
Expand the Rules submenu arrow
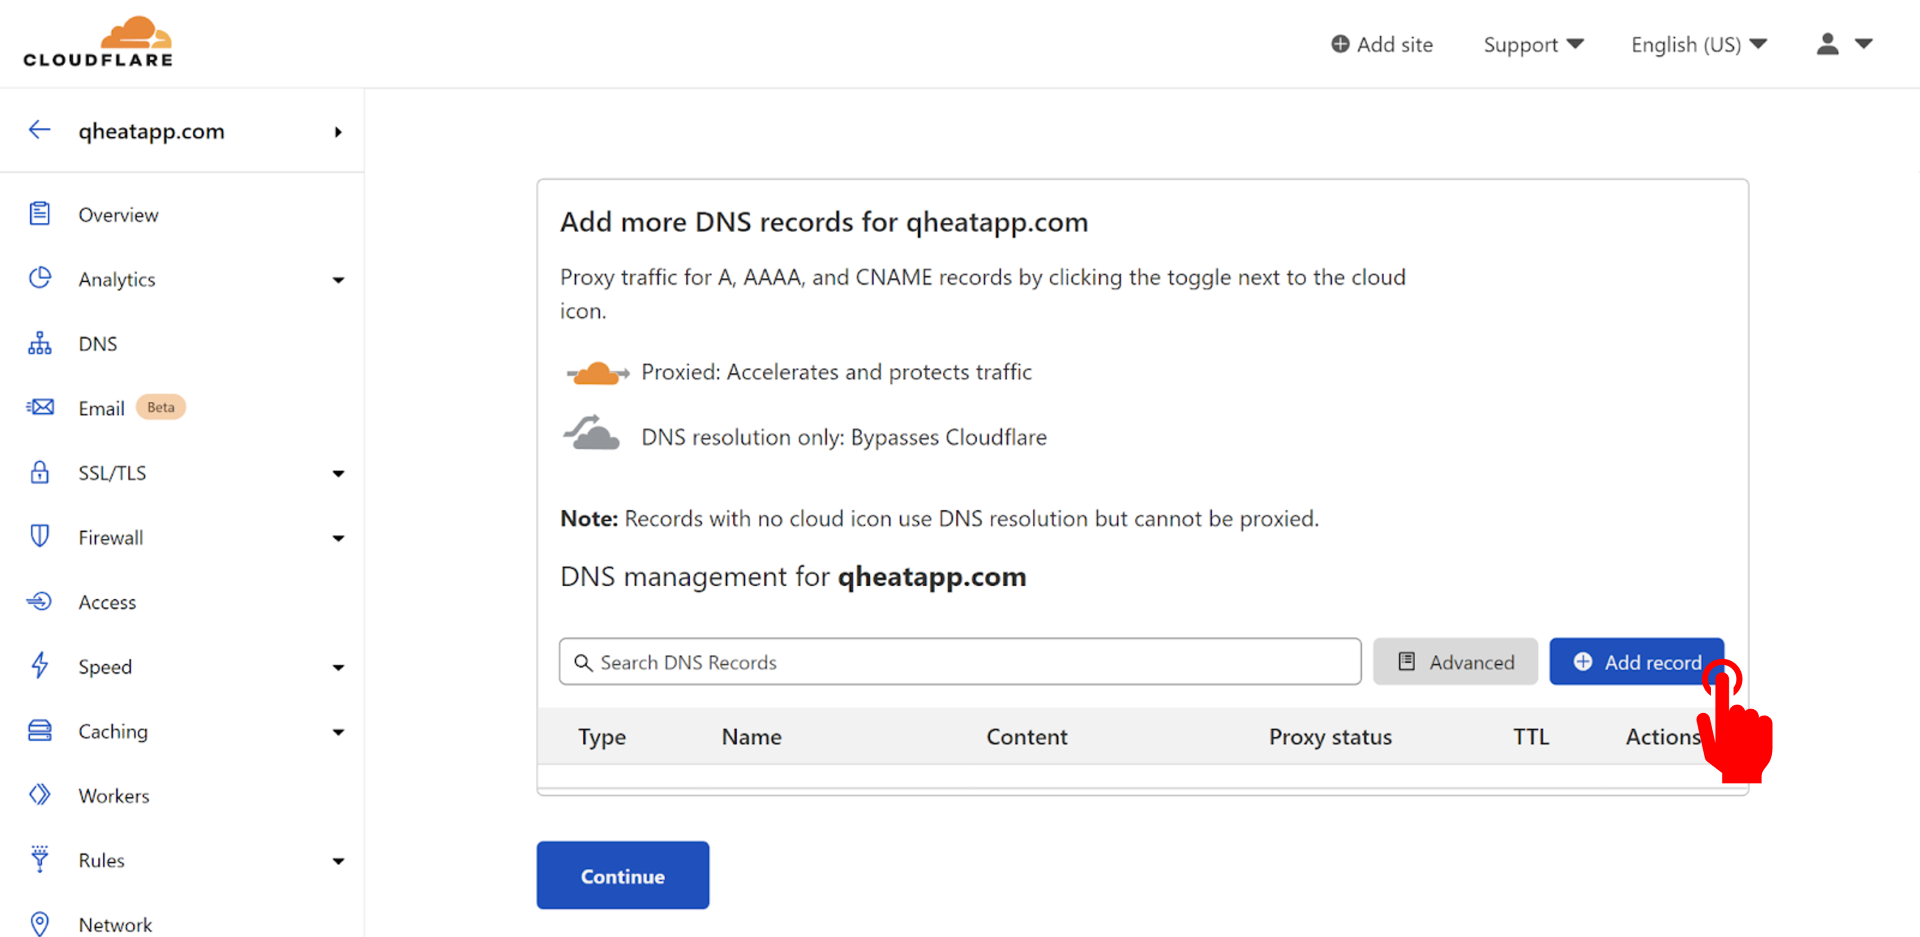tap(338, 861)
